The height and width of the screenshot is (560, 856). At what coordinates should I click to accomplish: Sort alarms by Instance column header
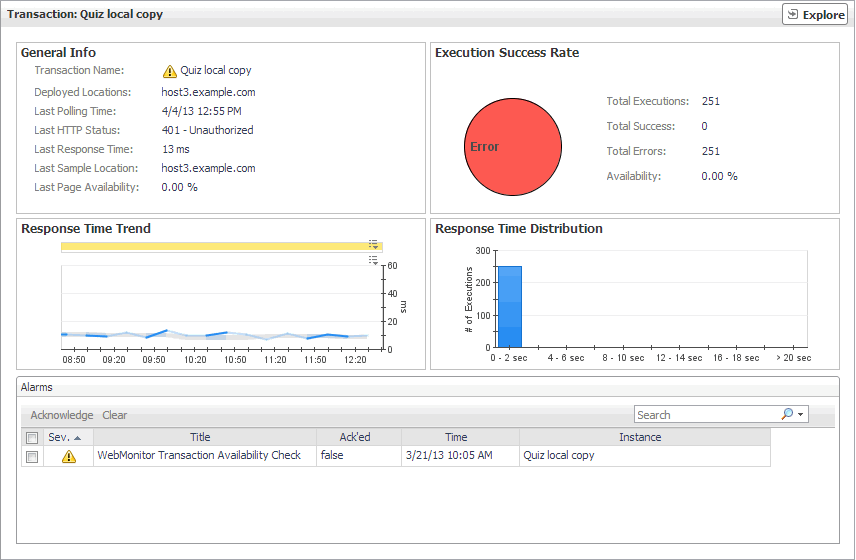640,437
